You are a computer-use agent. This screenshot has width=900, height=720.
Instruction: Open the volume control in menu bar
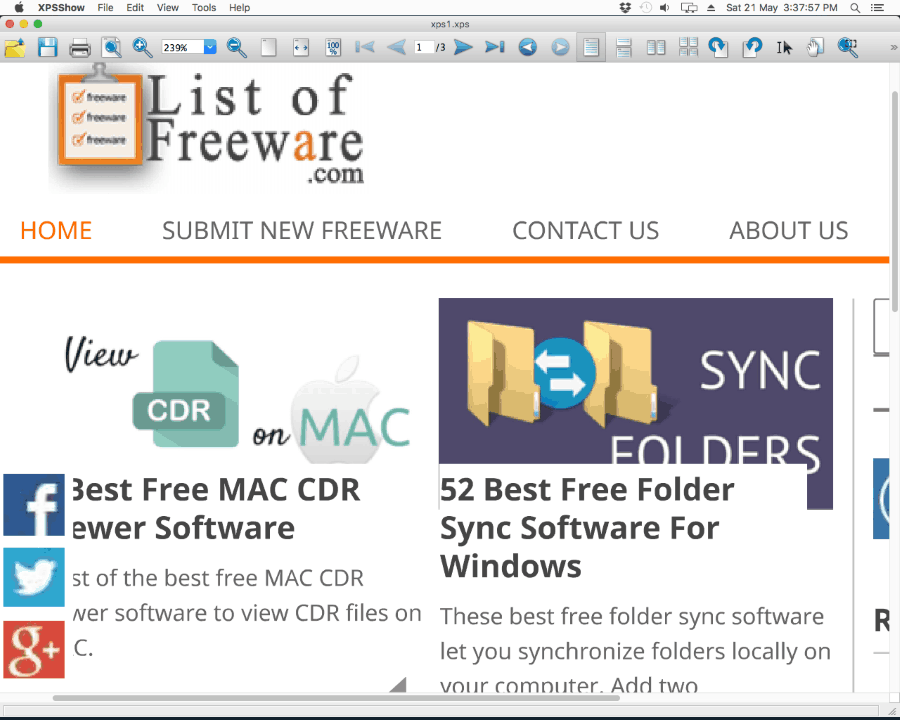[x=665, y=7]
